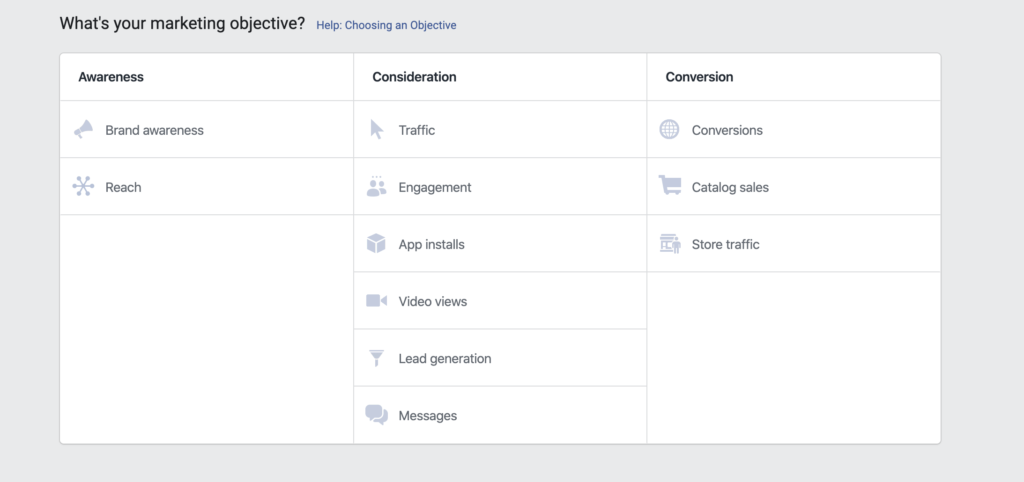Click the Store traffic storefront icon
Image resolution: width=1024 pixels, height=482 pixels.
(x=669, y=244)
